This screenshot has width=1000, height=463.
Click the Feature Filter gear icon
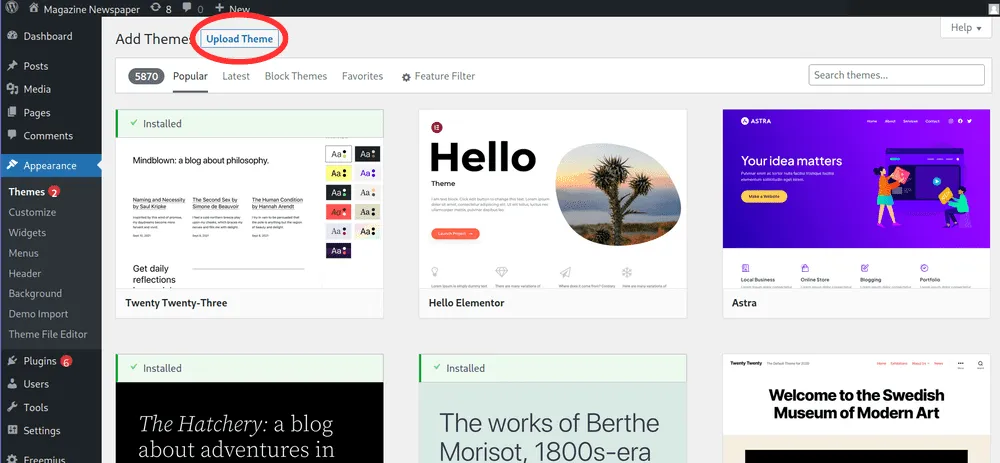click(406, 77)
